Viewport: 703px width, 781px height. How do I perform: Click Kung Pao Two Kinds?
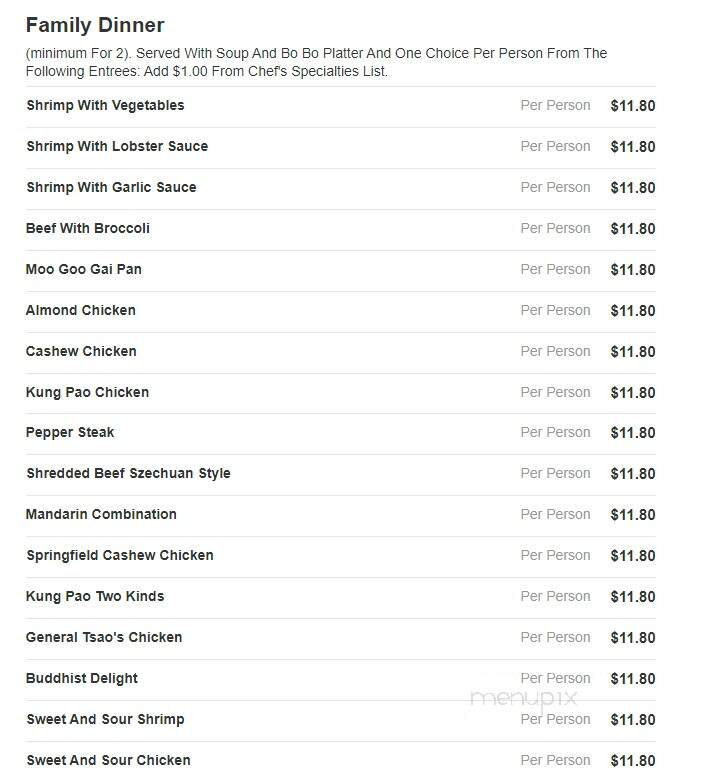(x=95, y=596)
